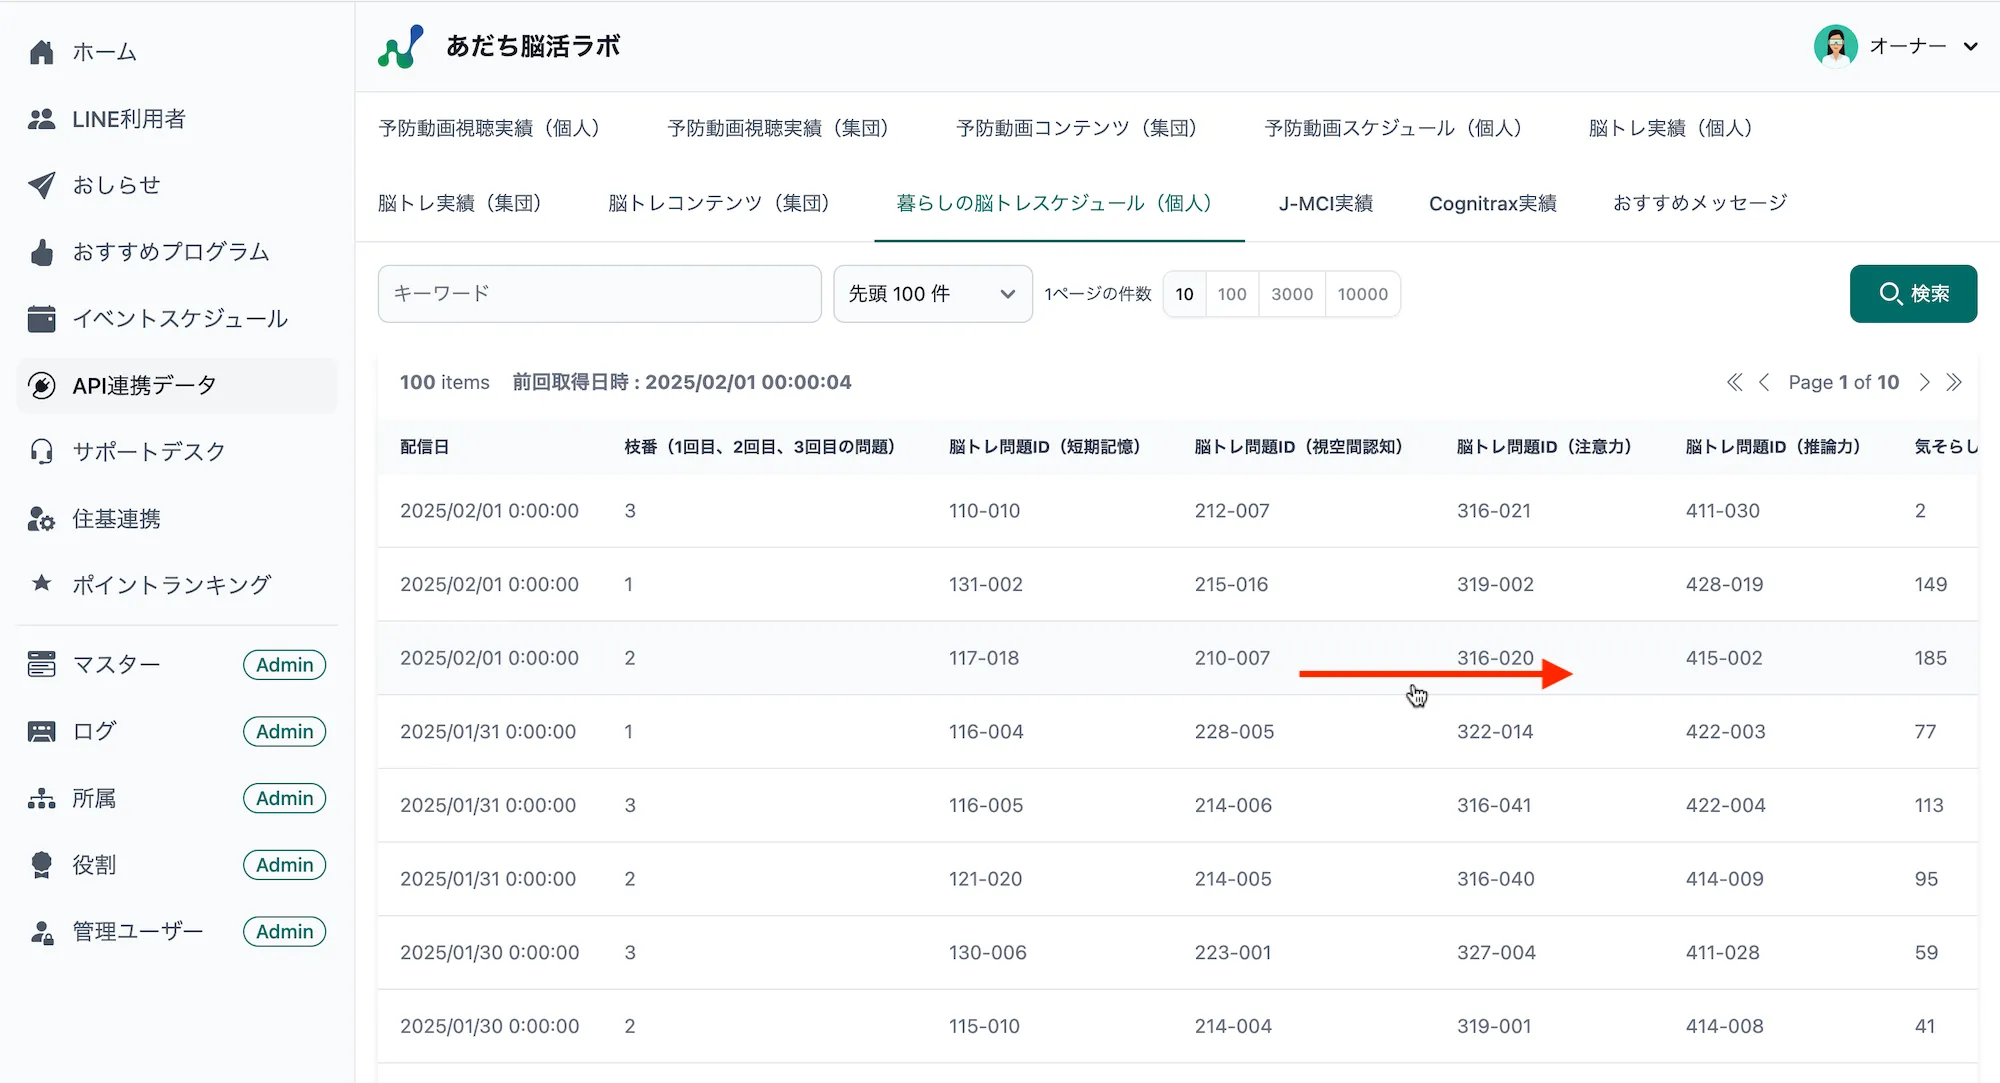Click the イベントスケジュール calendar icon
This screenshot has width=2000, height=1083.
point(41,319)
